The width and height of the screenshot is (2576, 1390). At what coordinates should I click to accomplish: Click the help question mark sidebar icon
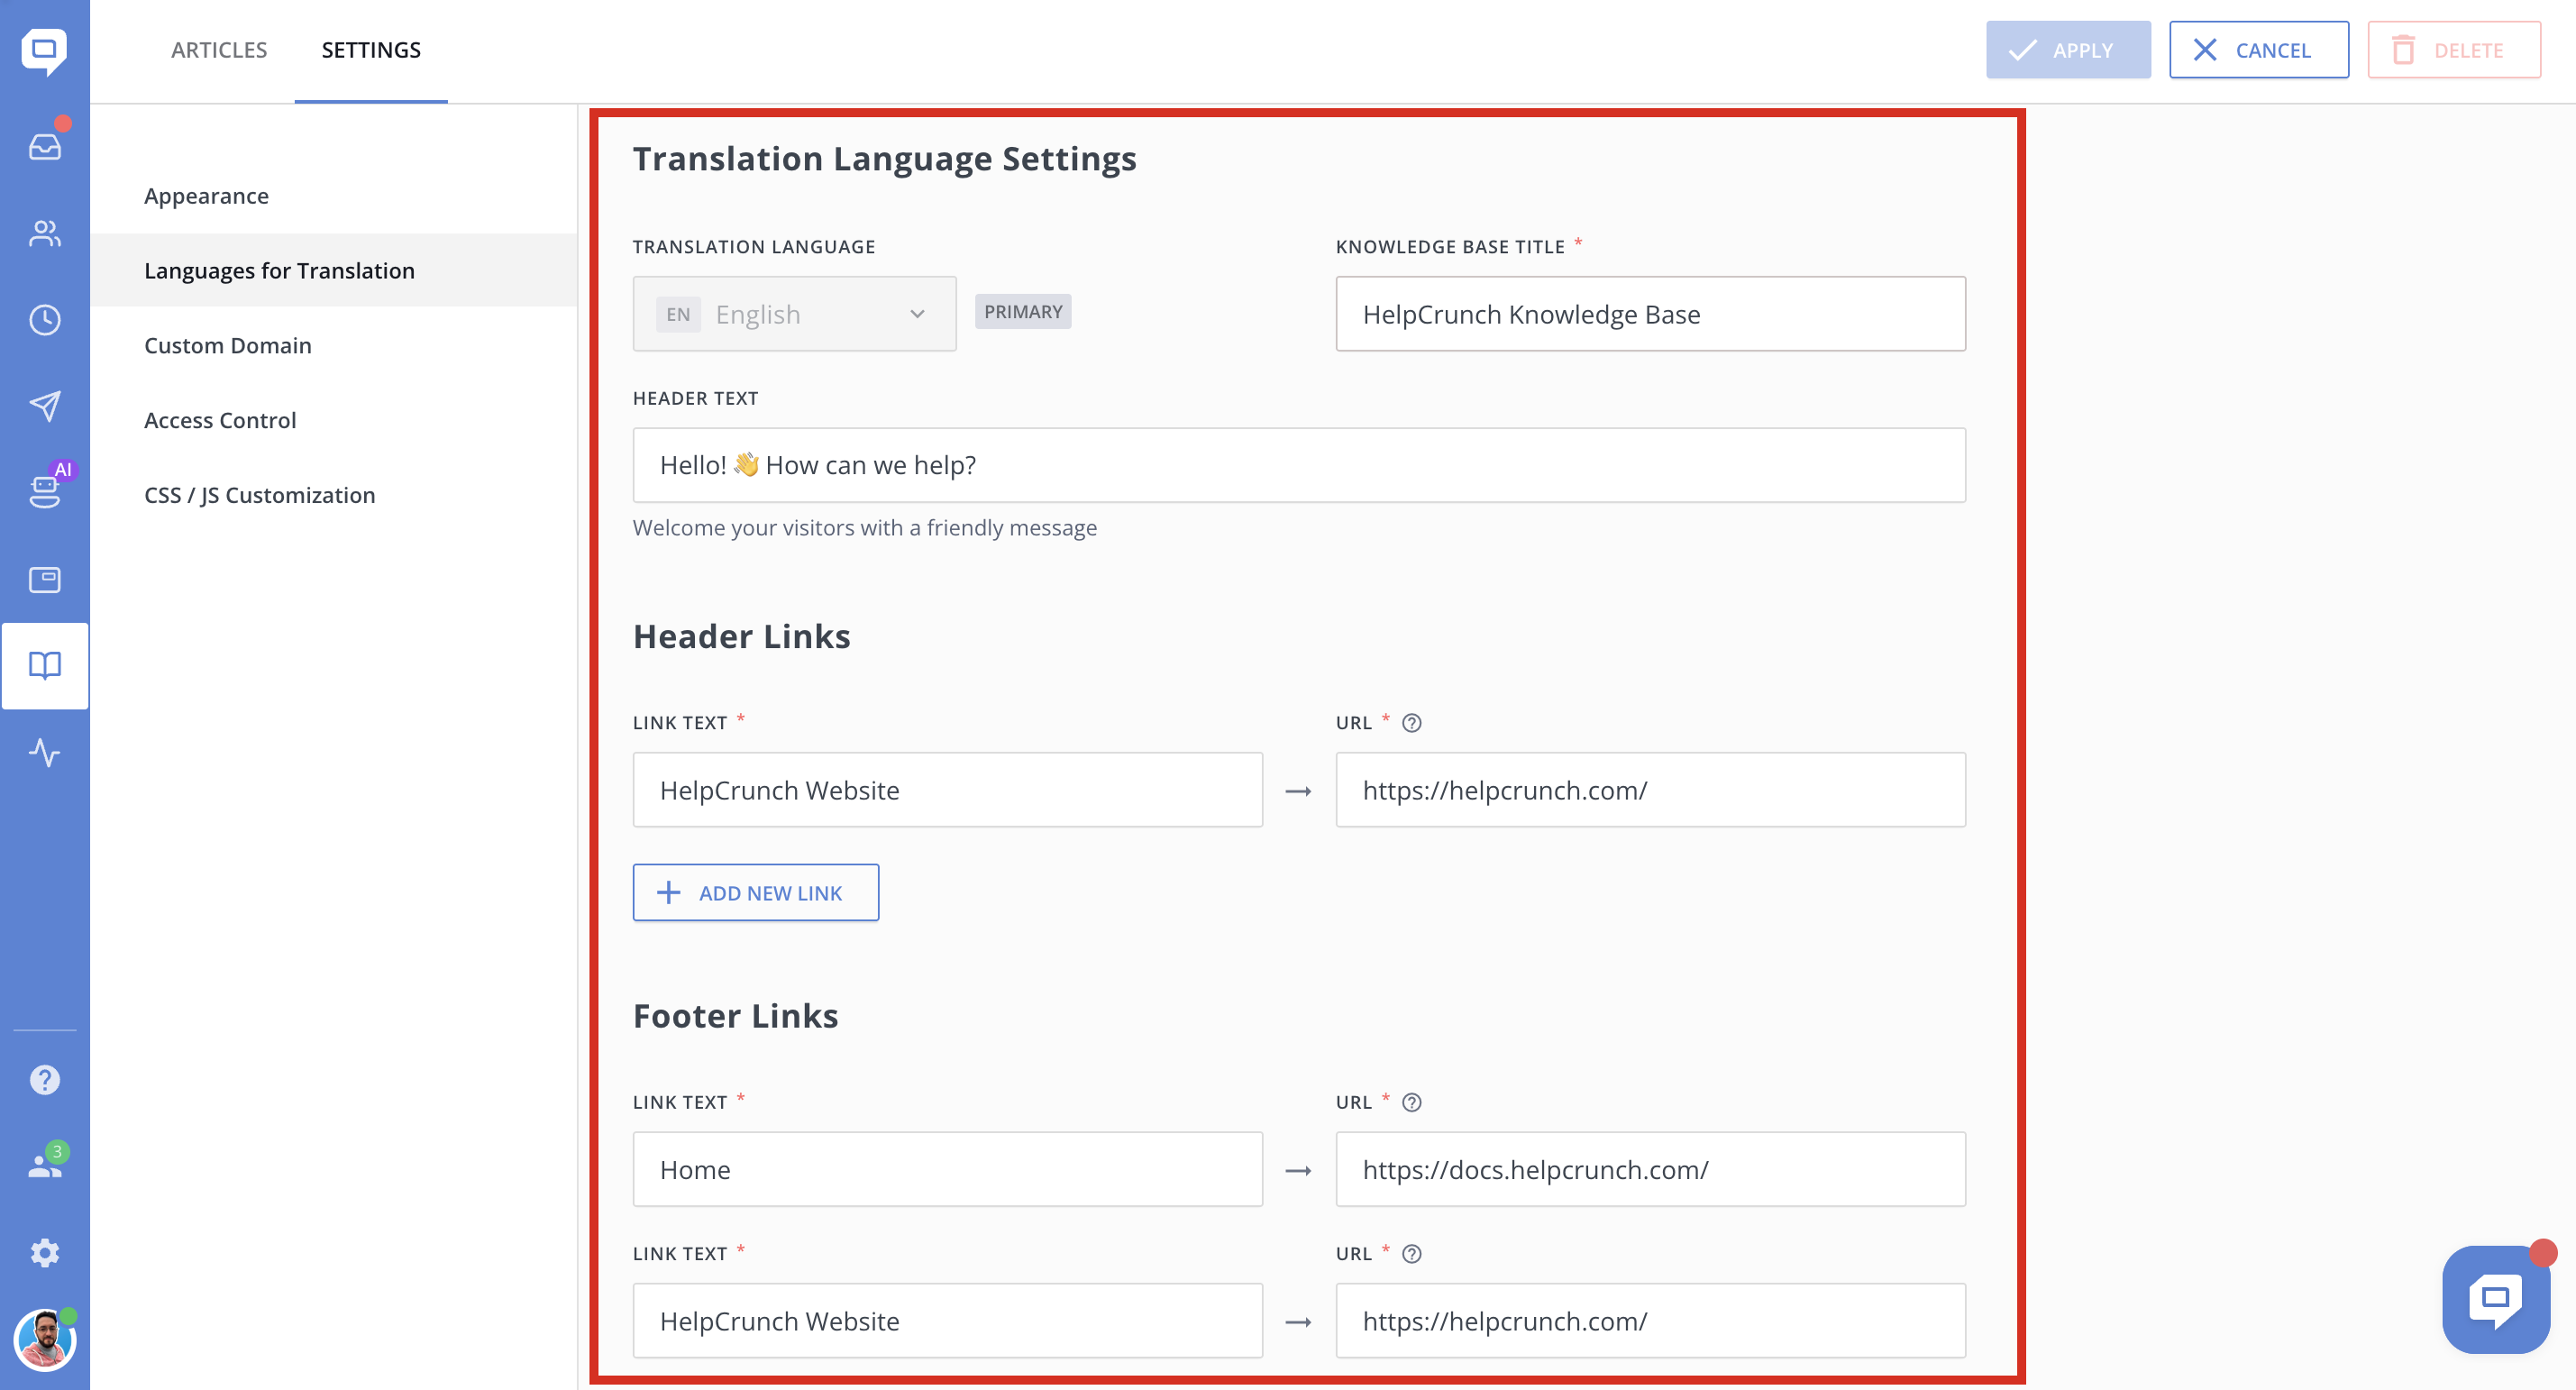point(44,1080)
